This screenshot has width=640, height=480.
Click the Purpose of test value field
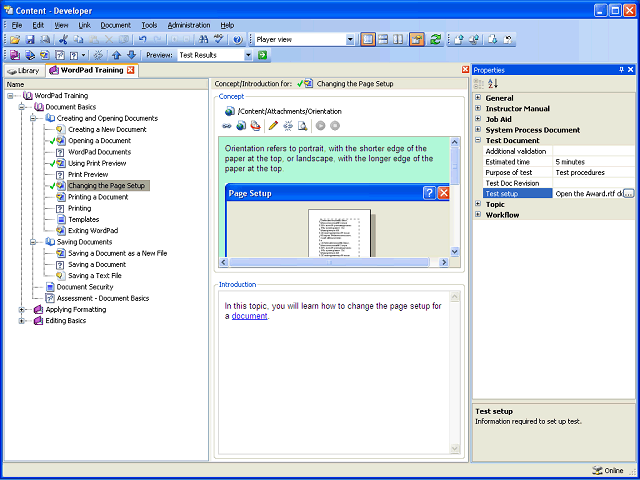[594, 173]
